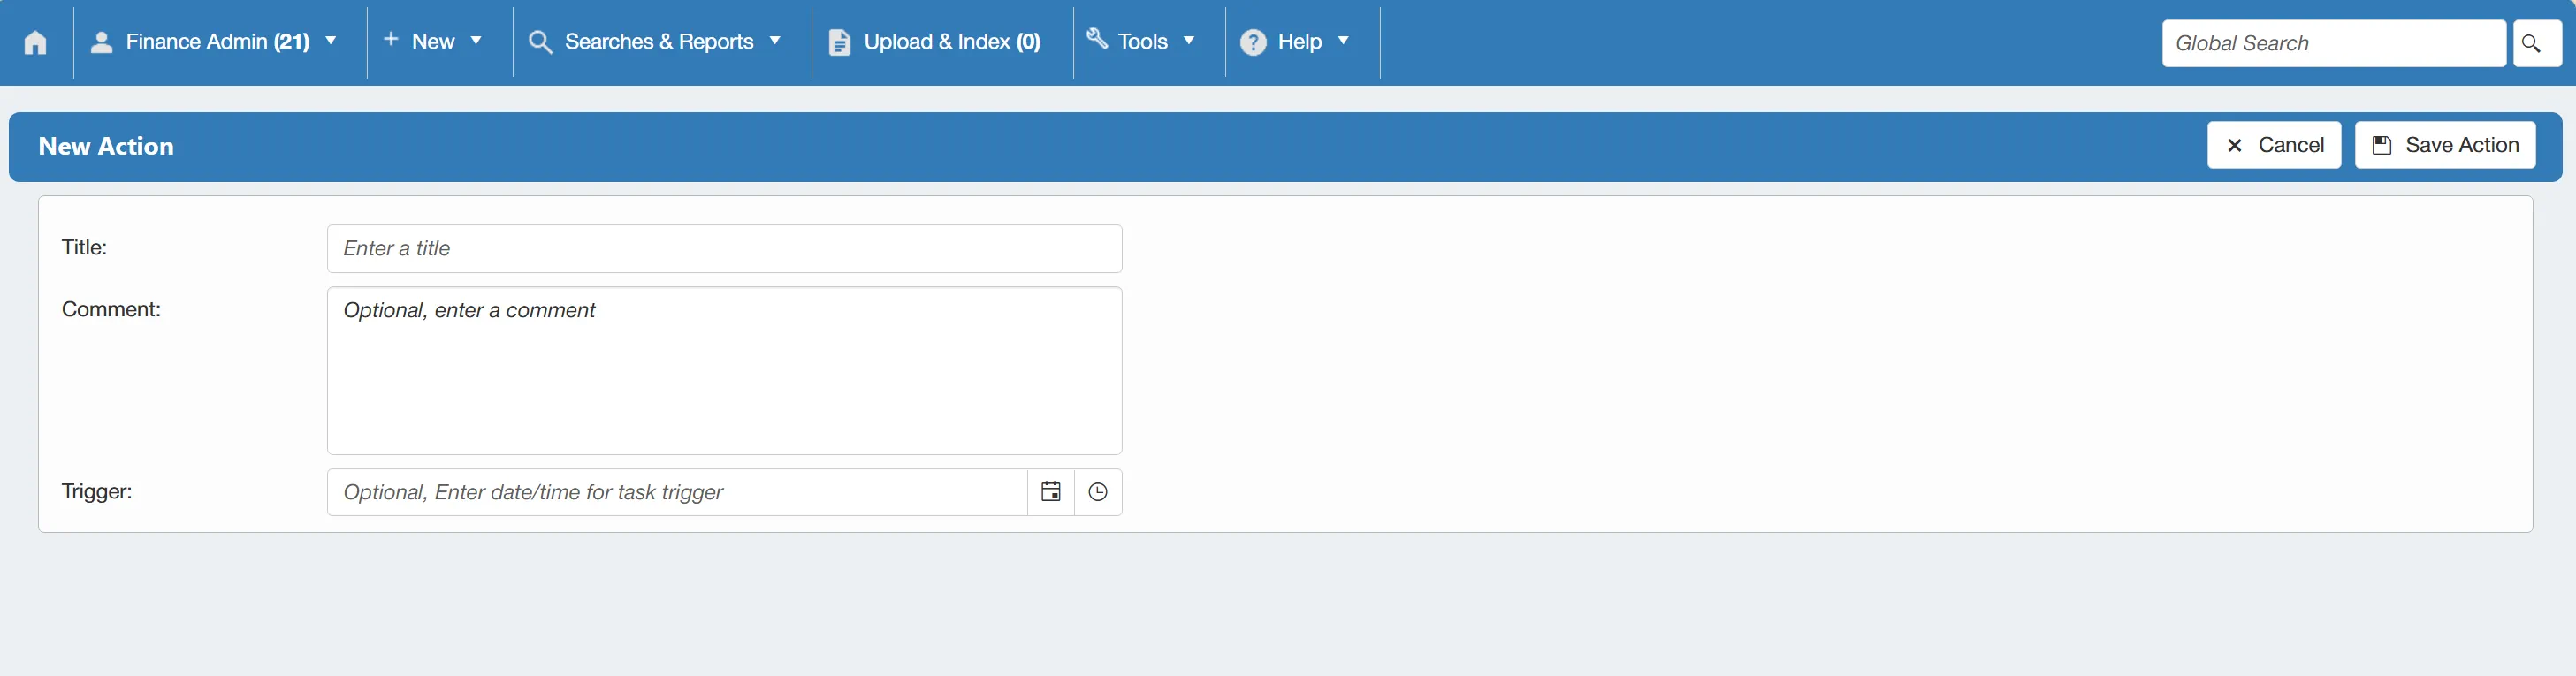Click the Global Search box
The image size is (2576, 676).
pos(2334,43)
